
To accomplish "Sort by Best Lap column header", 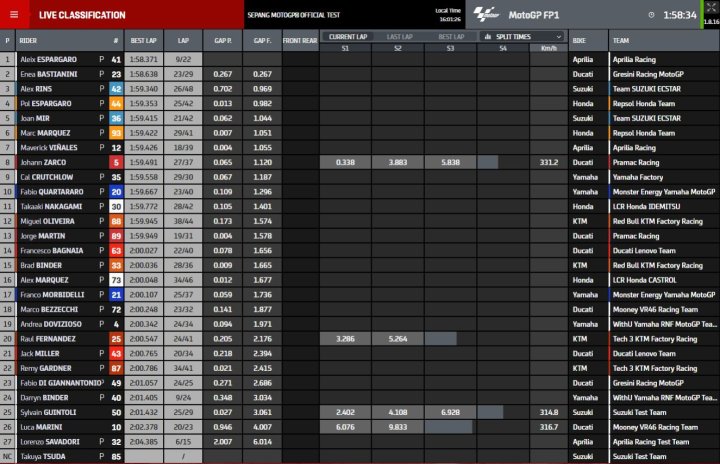I will pos(143,41).
